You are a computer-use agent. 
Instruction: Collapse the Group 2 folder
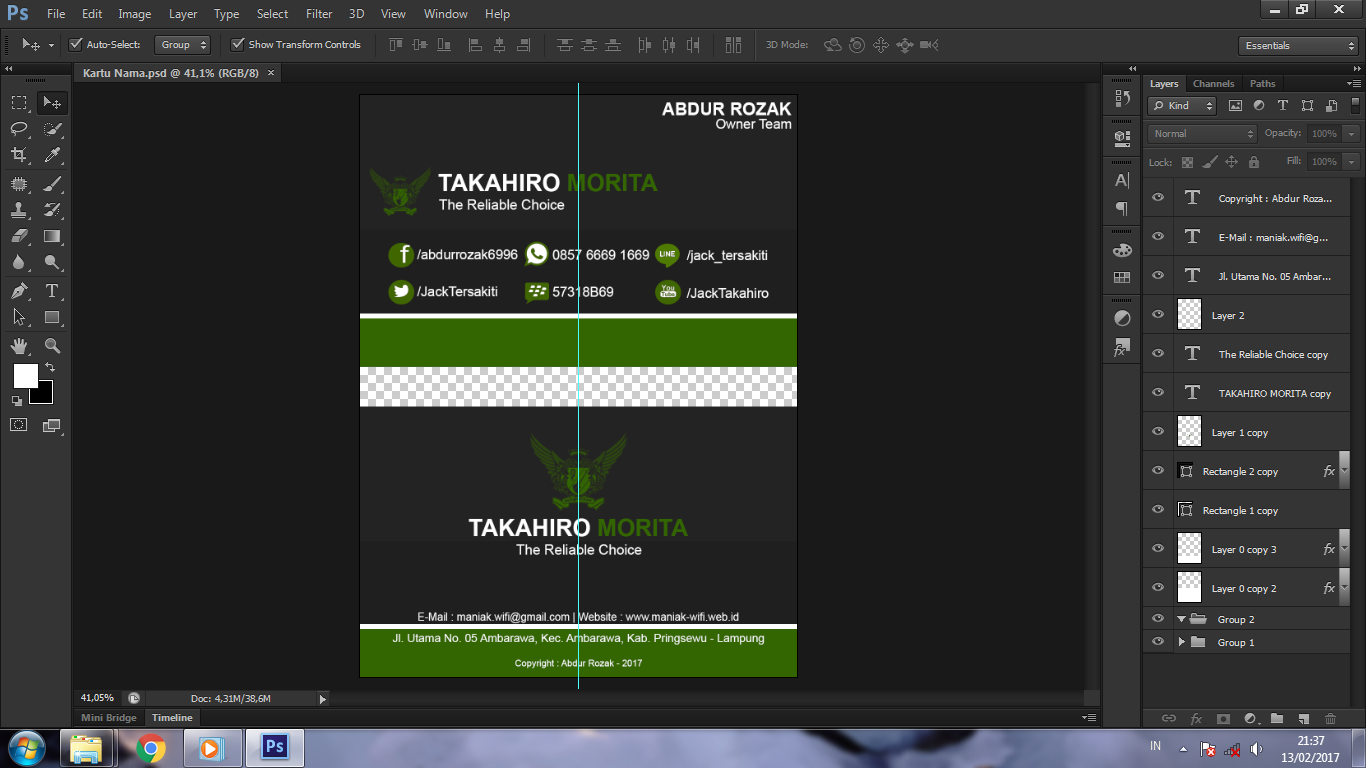coord(1181,620)
